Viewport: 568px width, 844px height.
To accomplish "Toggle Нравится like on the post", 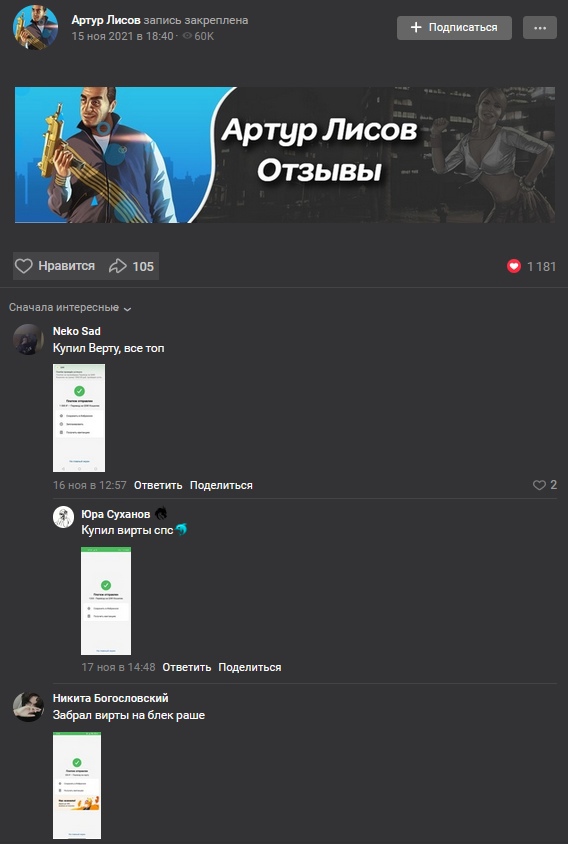I will tap(55, 266).
